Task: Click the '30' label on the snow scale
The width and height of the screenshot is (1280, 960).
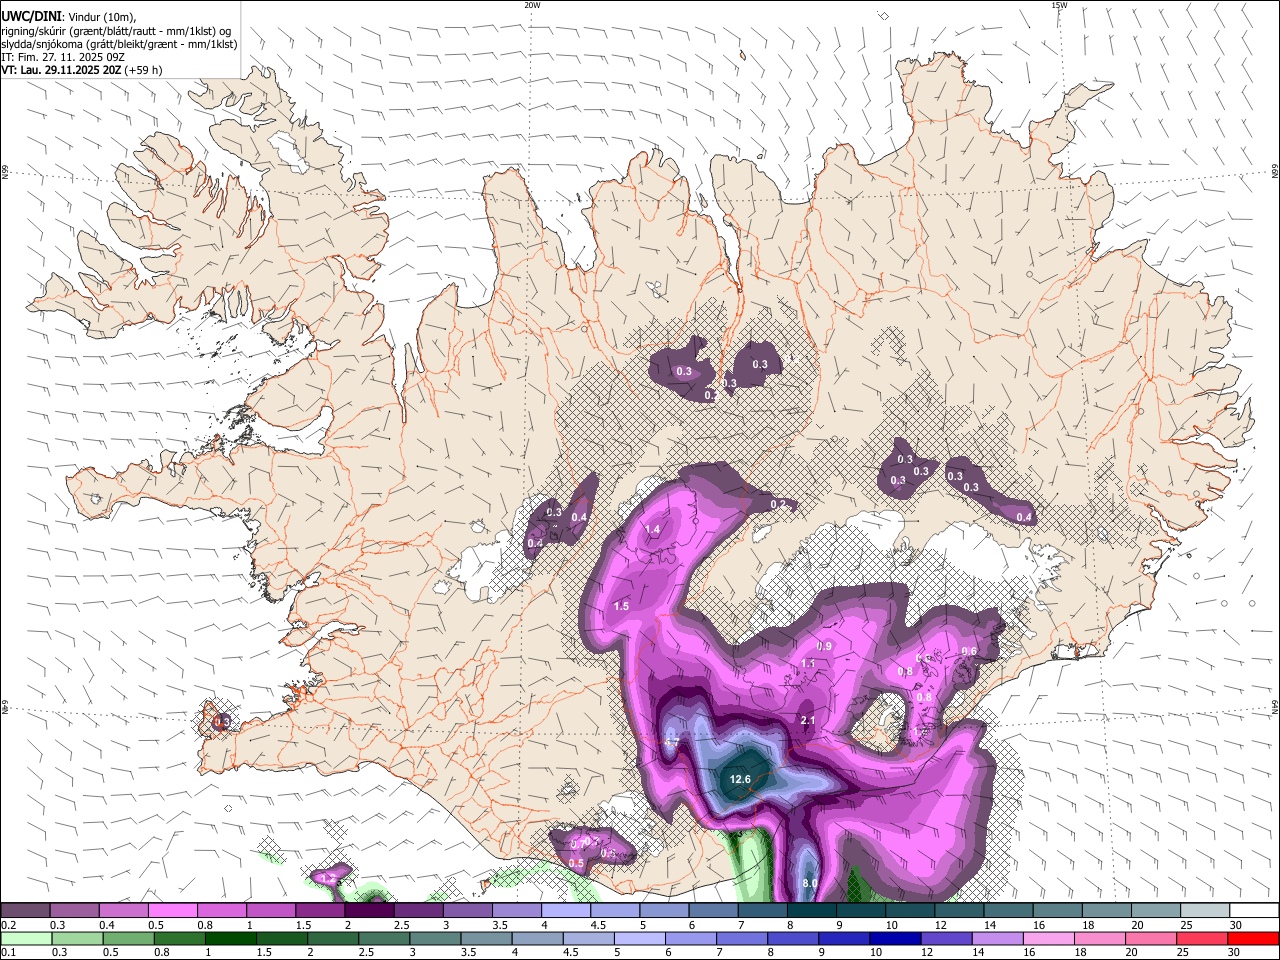Action: click(1236, 925)
